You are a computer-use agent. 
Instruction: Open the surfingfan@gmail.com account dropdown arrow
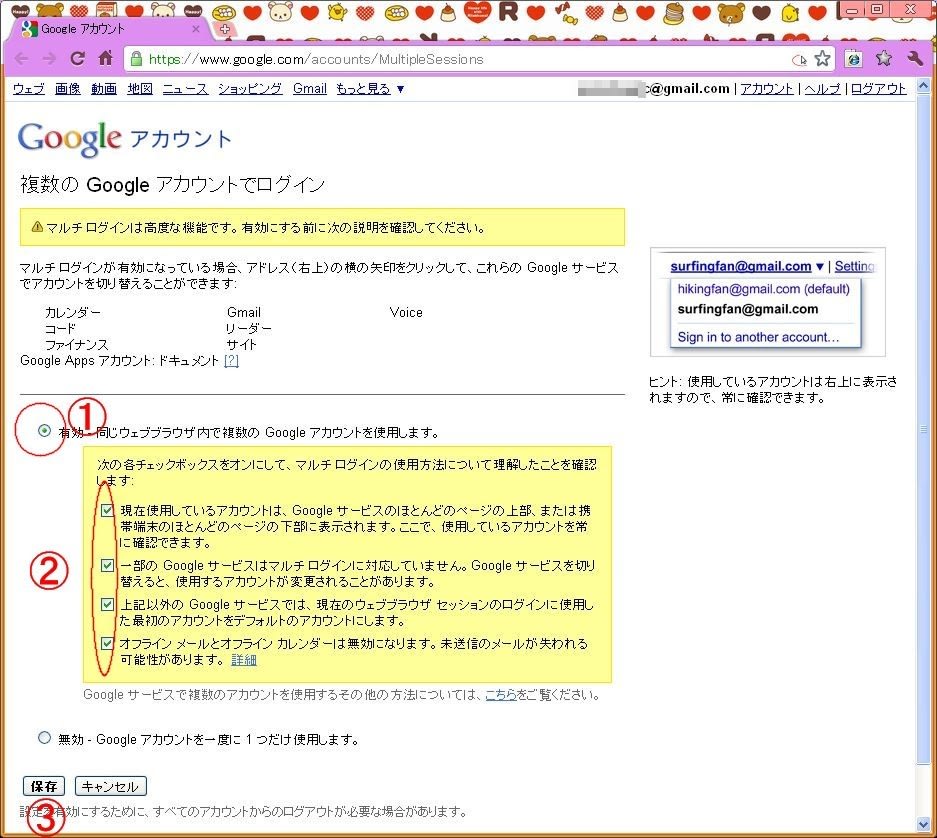[x=820, y=267]
